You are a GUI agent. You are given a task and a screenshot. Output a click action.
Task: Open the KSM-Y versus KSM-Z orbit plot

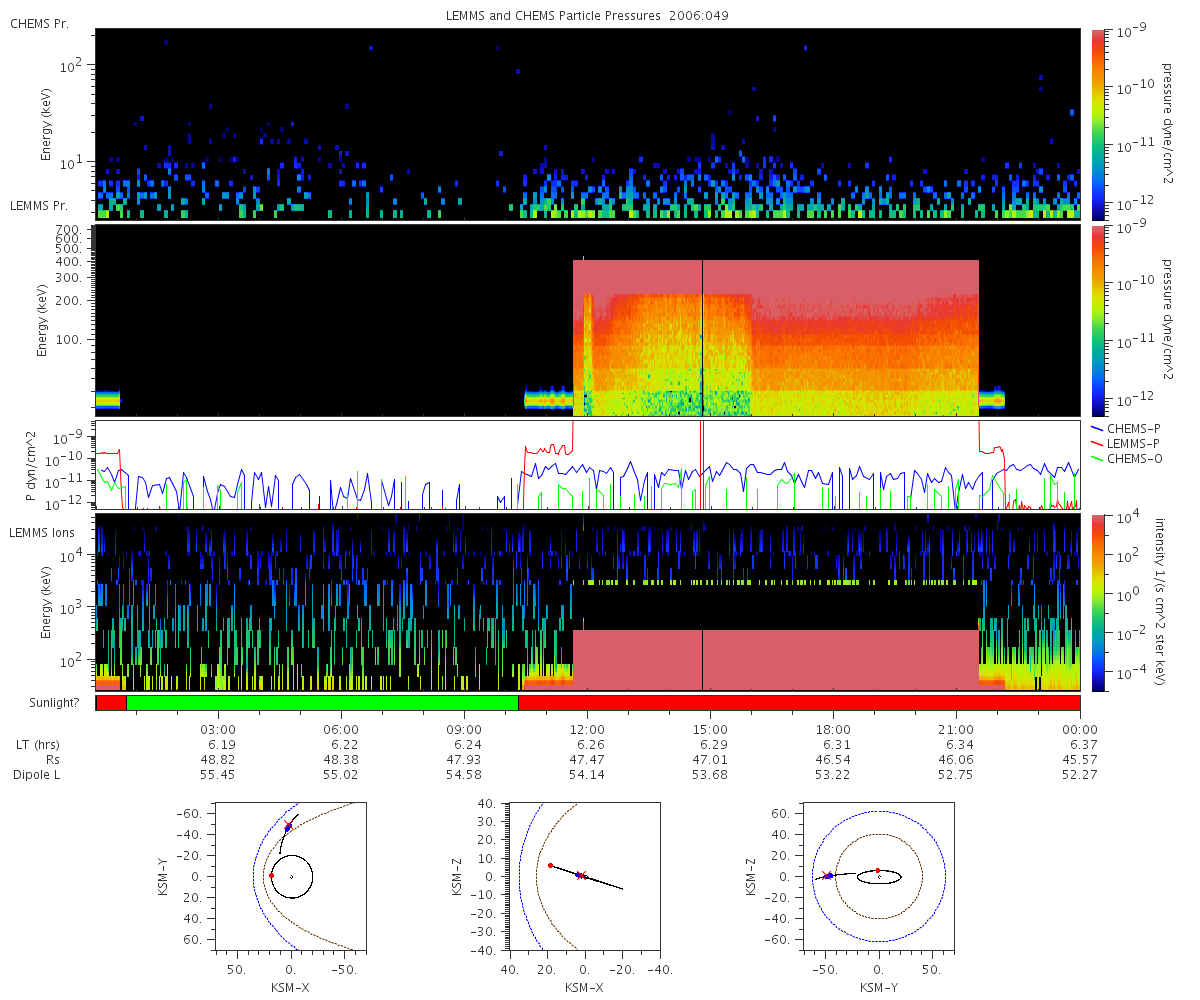click(878, 876)
